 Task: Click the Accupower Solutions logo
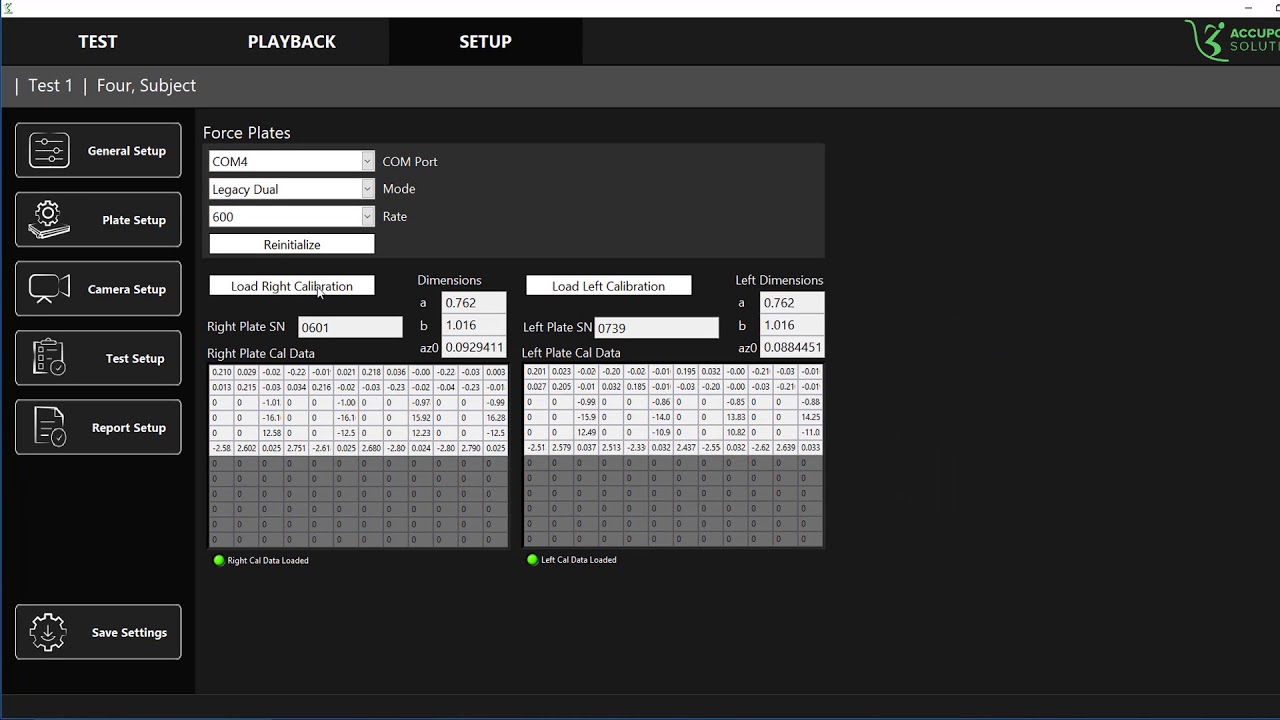pyautogui.click(x=1232, y=40)
